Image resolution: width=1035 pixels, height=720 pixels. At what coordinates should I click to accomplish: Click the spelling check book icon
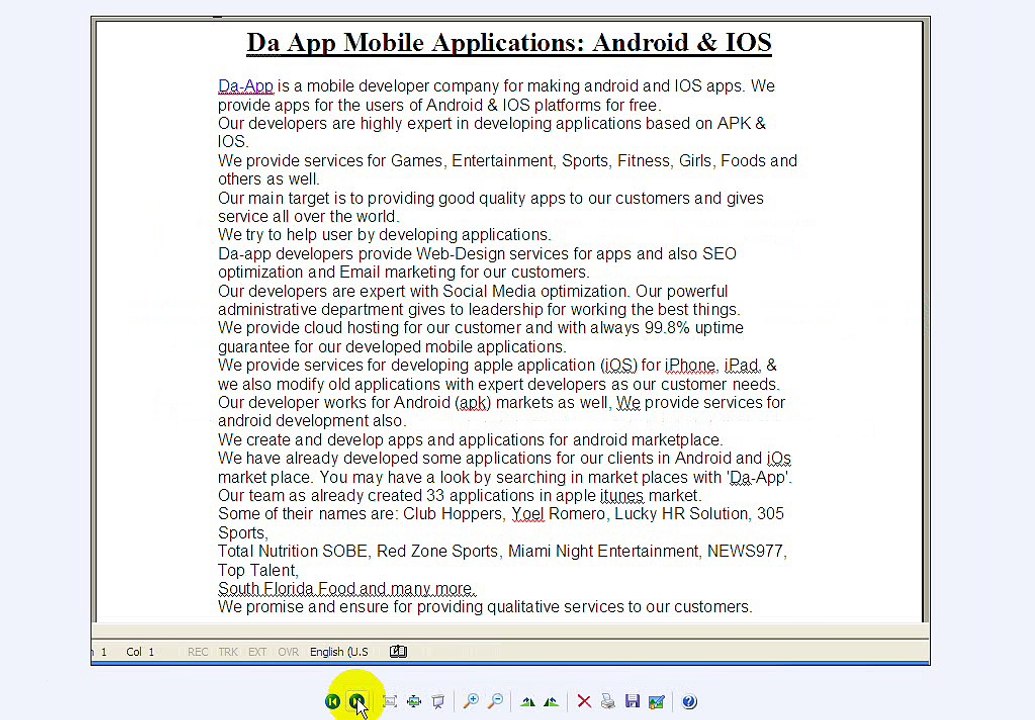pyautogui.click(x=398, y=652)
